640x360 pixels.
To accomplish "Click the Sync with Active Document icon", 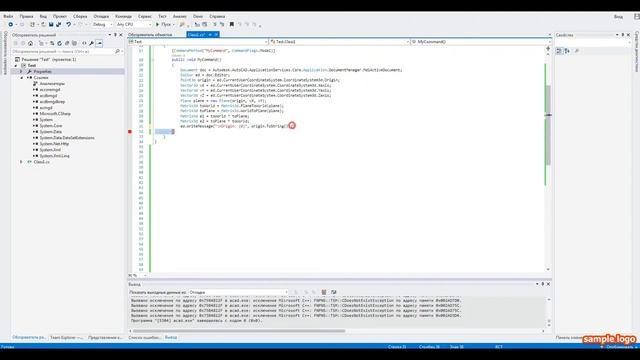I will (52, 43).
